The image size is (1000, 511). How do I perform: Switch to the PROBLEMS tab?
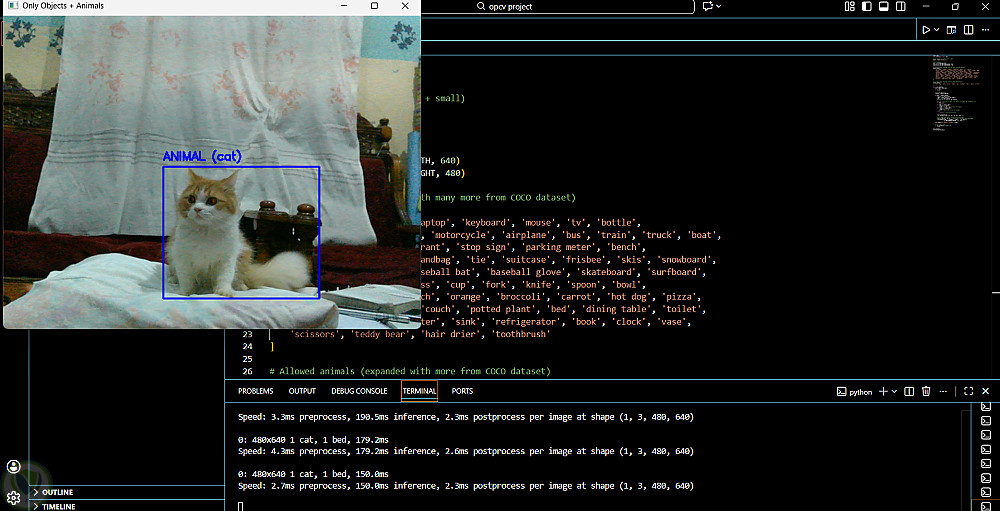256,391
